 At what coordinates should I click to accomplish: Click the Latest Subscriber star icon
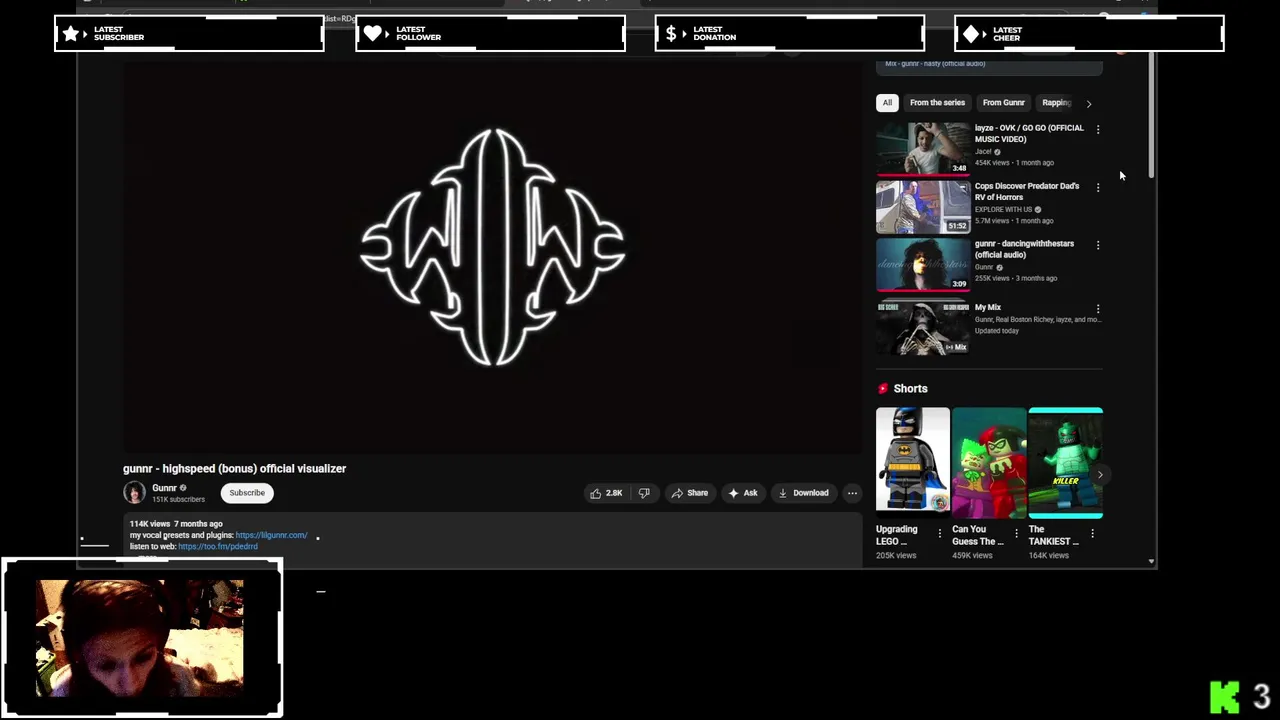(x=71, y=33)
